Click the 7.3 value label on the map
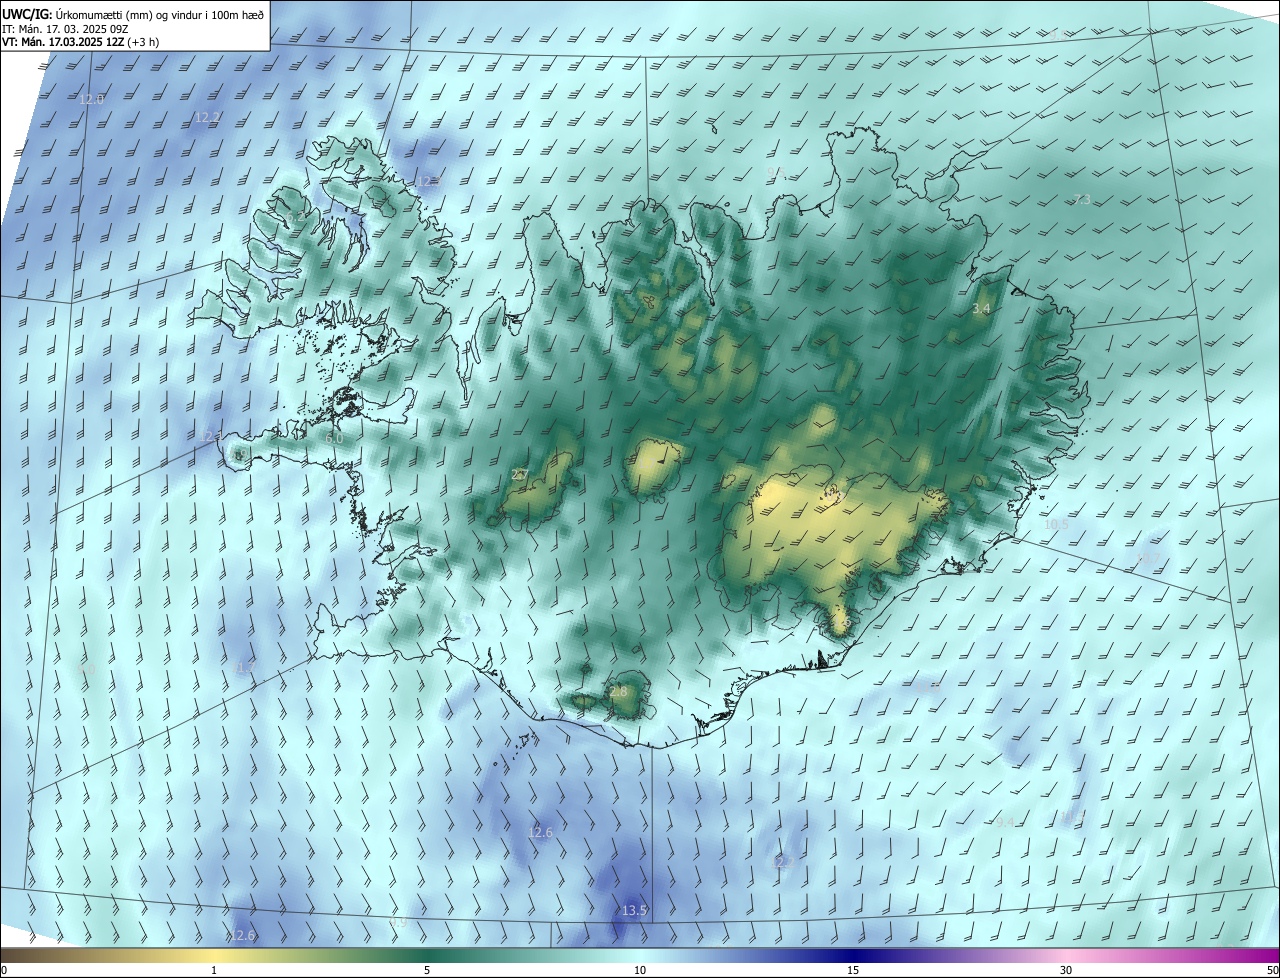The width and height of the screenshot is (1280, 978). [x=1082, y=200]
